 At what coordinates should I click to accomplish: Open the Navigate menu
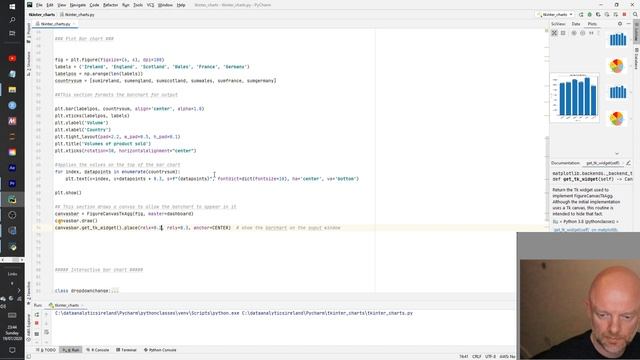coord(78,5)
